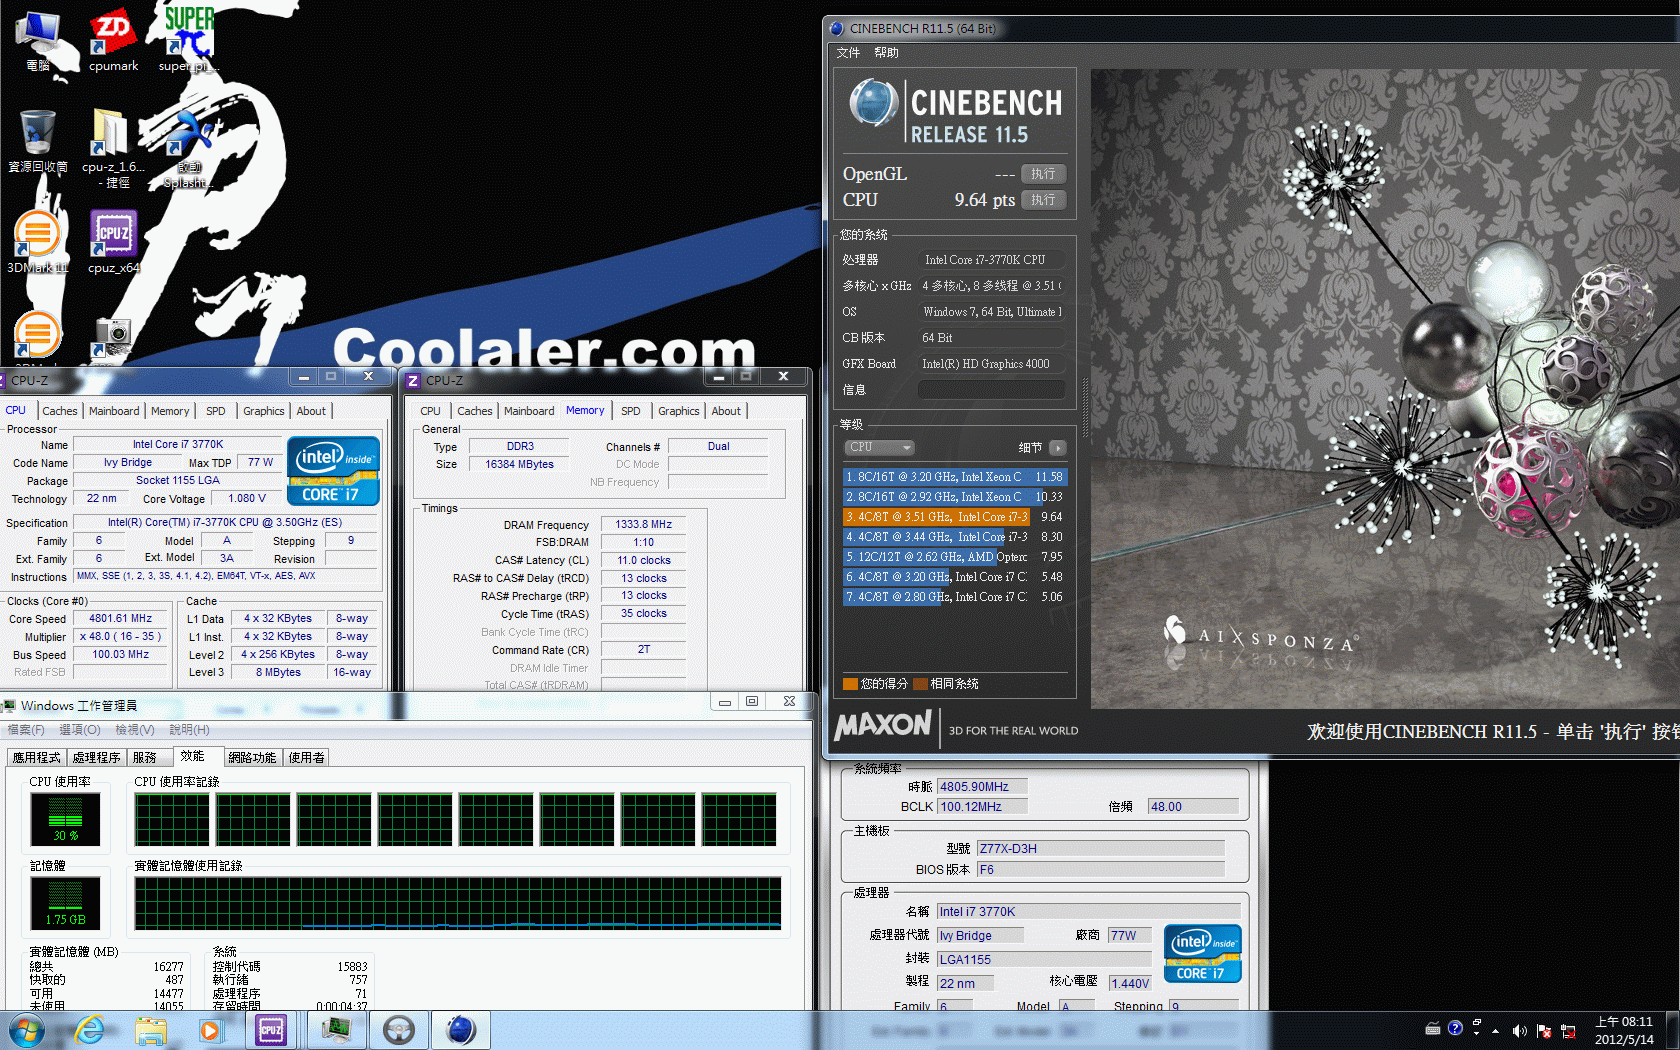Screen dimensions: 1680x1050
Task: Switch to 應用程式 tab in Task Manager
Action: pyautogui.click(x=37, y=758)
